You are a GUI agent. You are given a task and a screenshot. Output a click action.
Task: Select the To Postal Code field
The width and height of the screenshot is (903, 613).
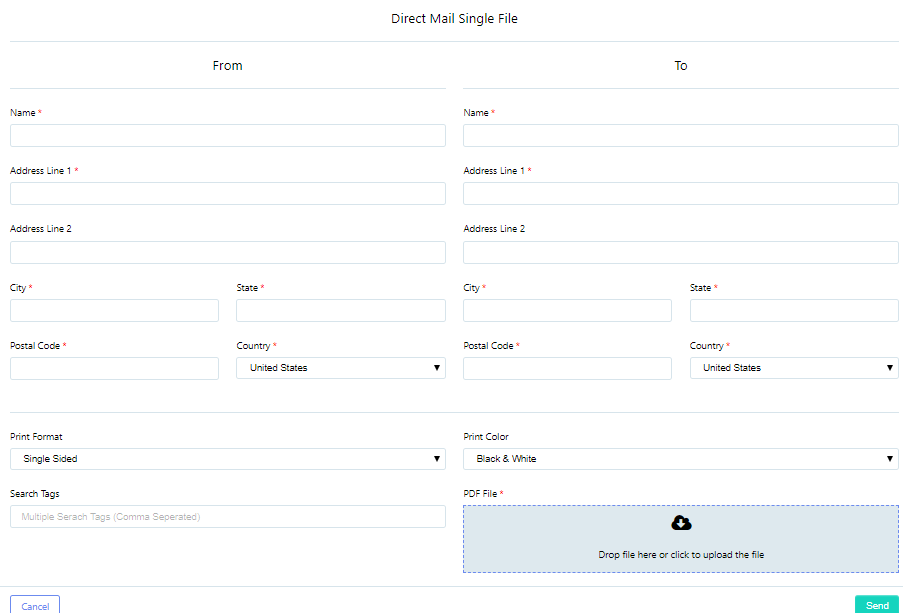[x=567, y=368]
